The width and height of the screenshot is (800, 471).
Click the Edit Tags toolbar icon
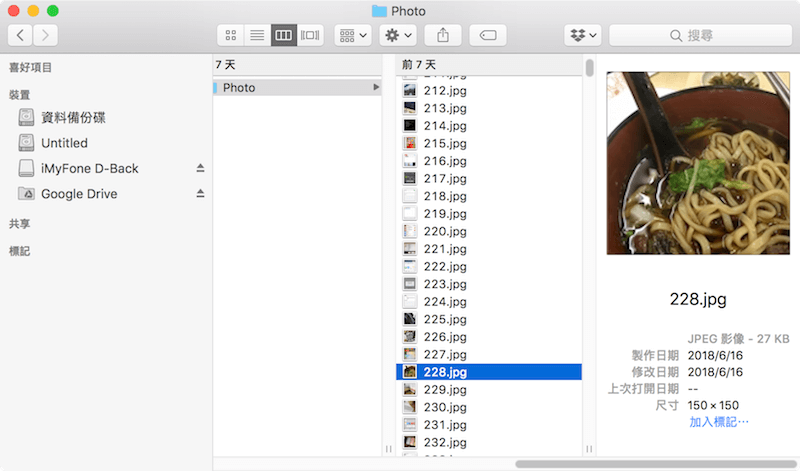click(x=487, y=35)
